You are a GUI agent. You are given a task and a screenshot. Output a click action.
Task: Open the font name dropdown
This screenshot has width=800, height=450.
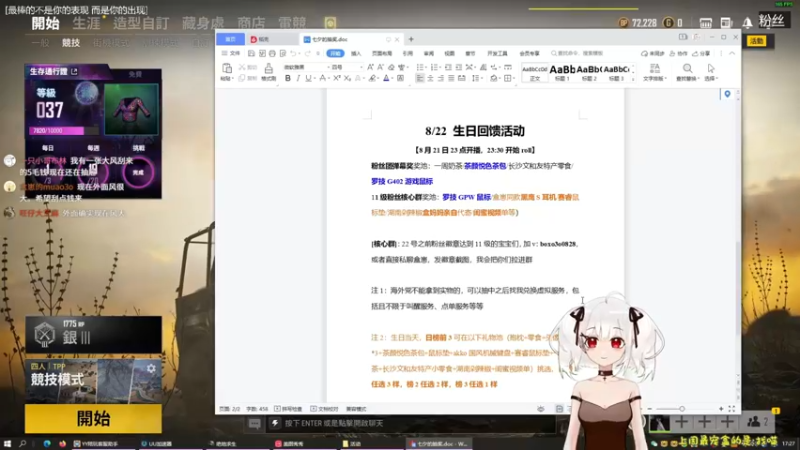(328, 67)
